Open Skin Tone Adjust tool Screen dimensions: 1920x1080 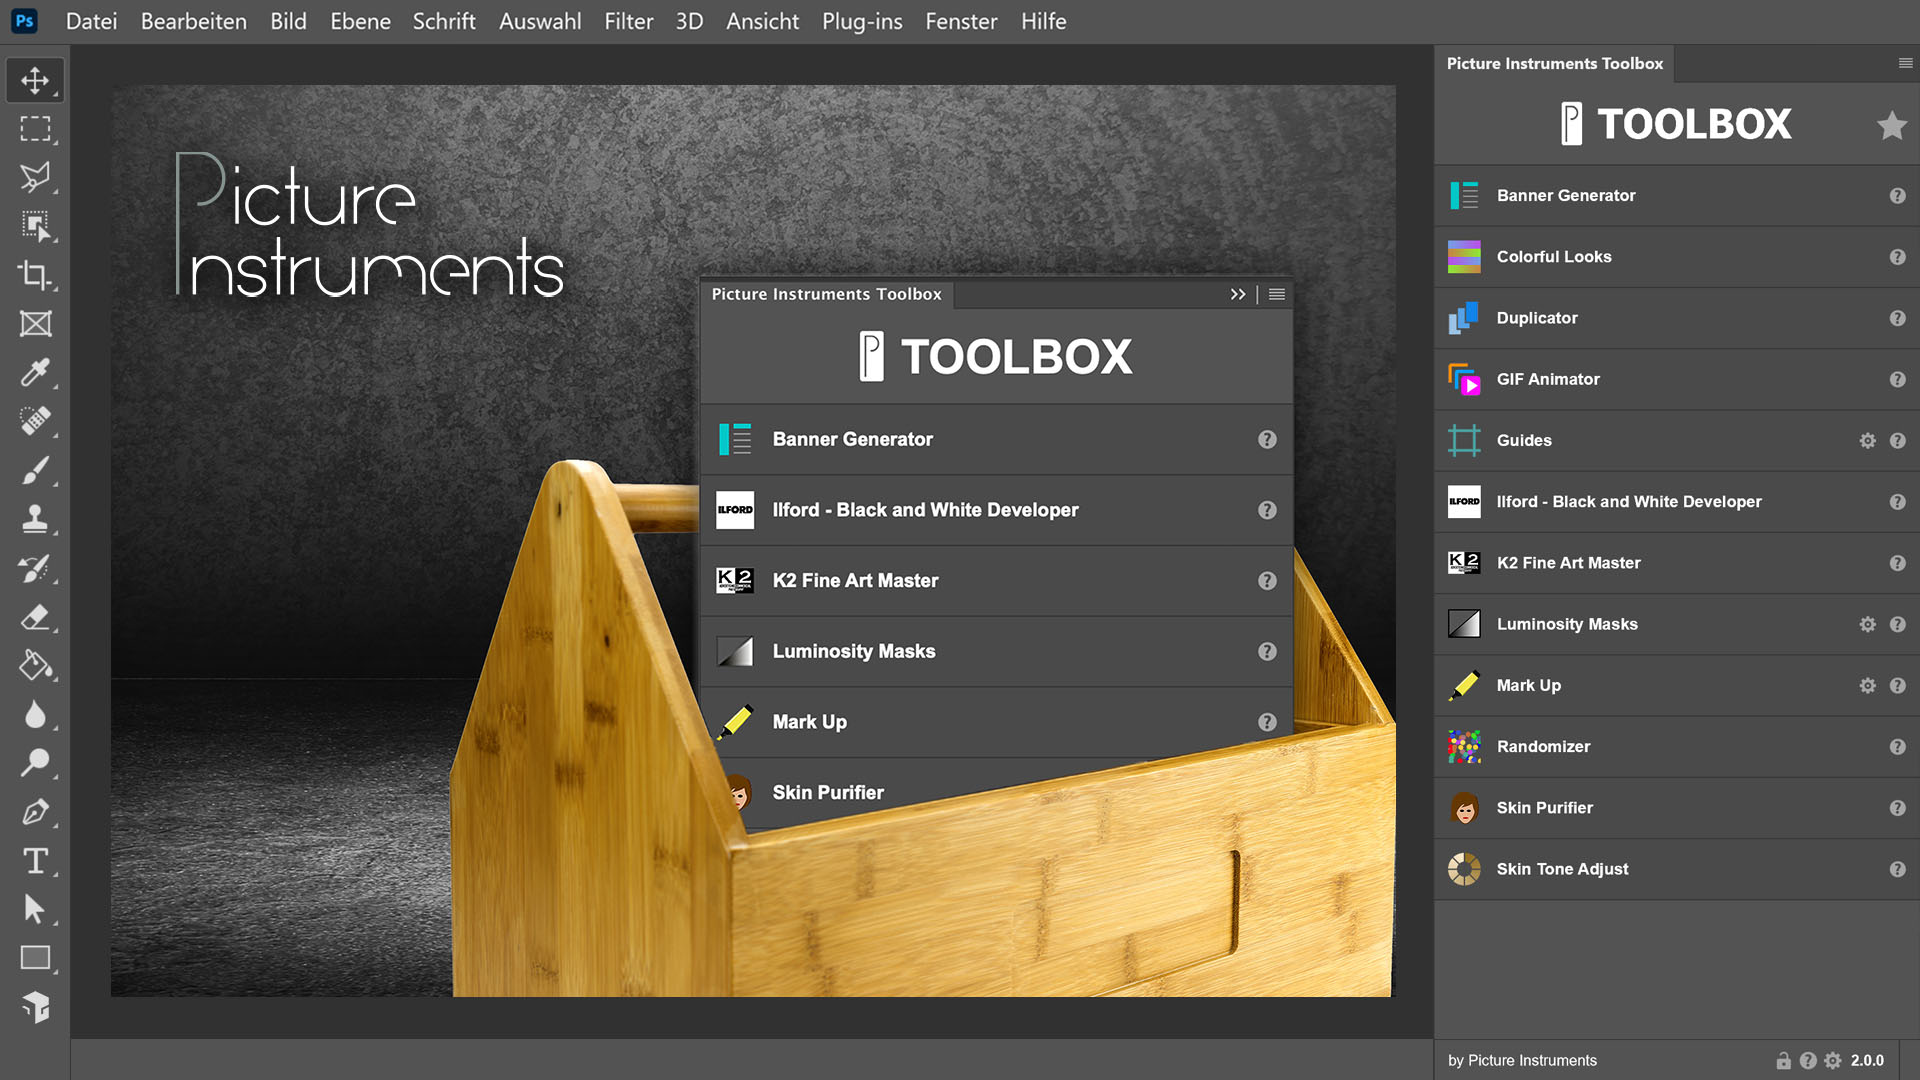coord(1677,869)
